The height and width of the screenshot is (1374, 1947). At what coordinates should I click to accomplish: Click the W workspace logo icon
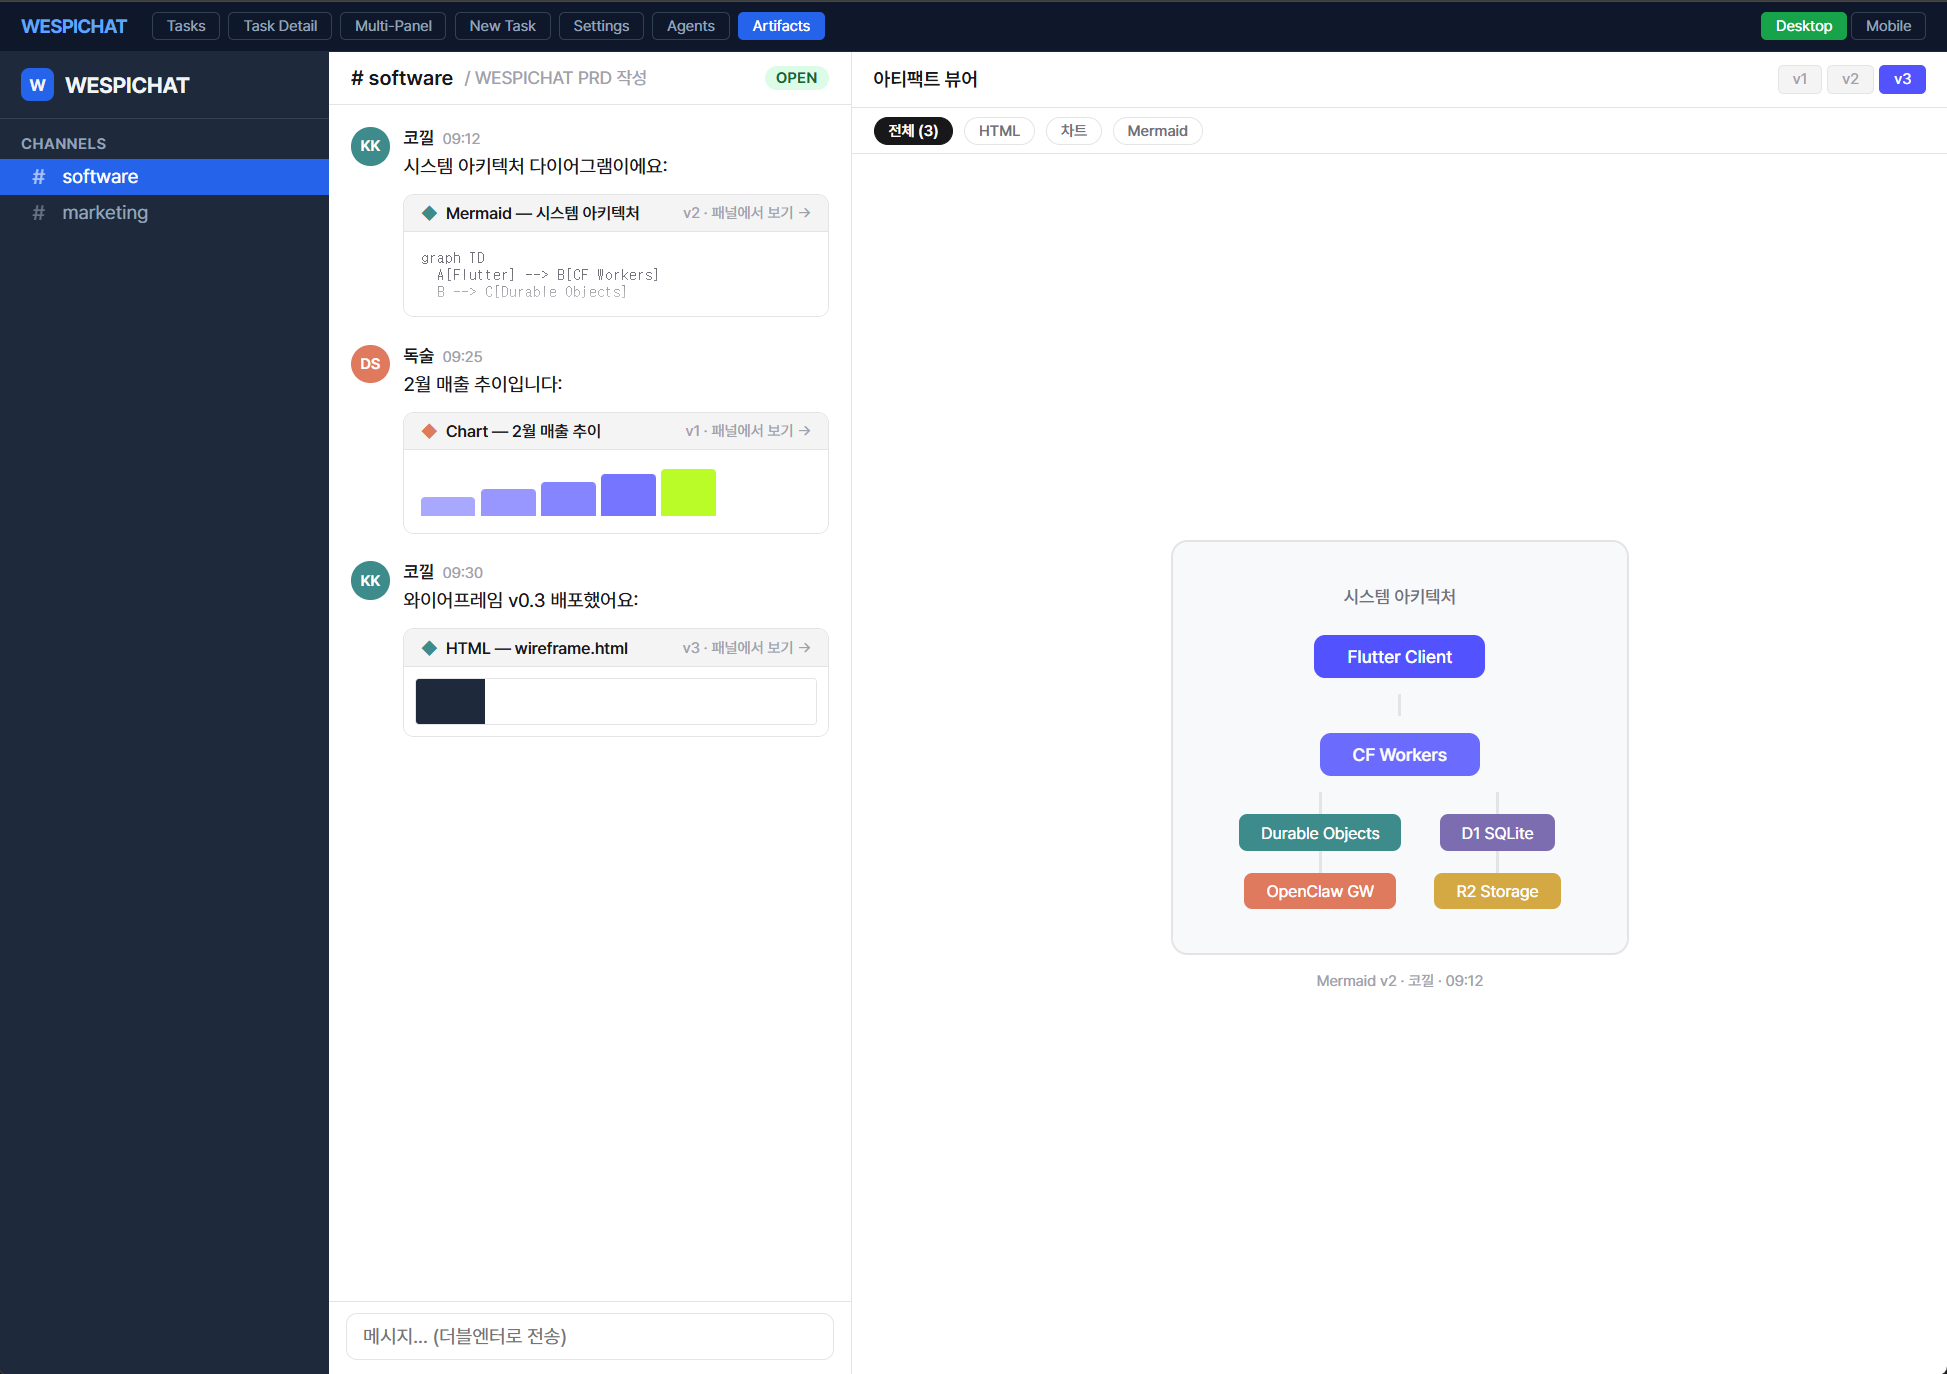[37, 85]
